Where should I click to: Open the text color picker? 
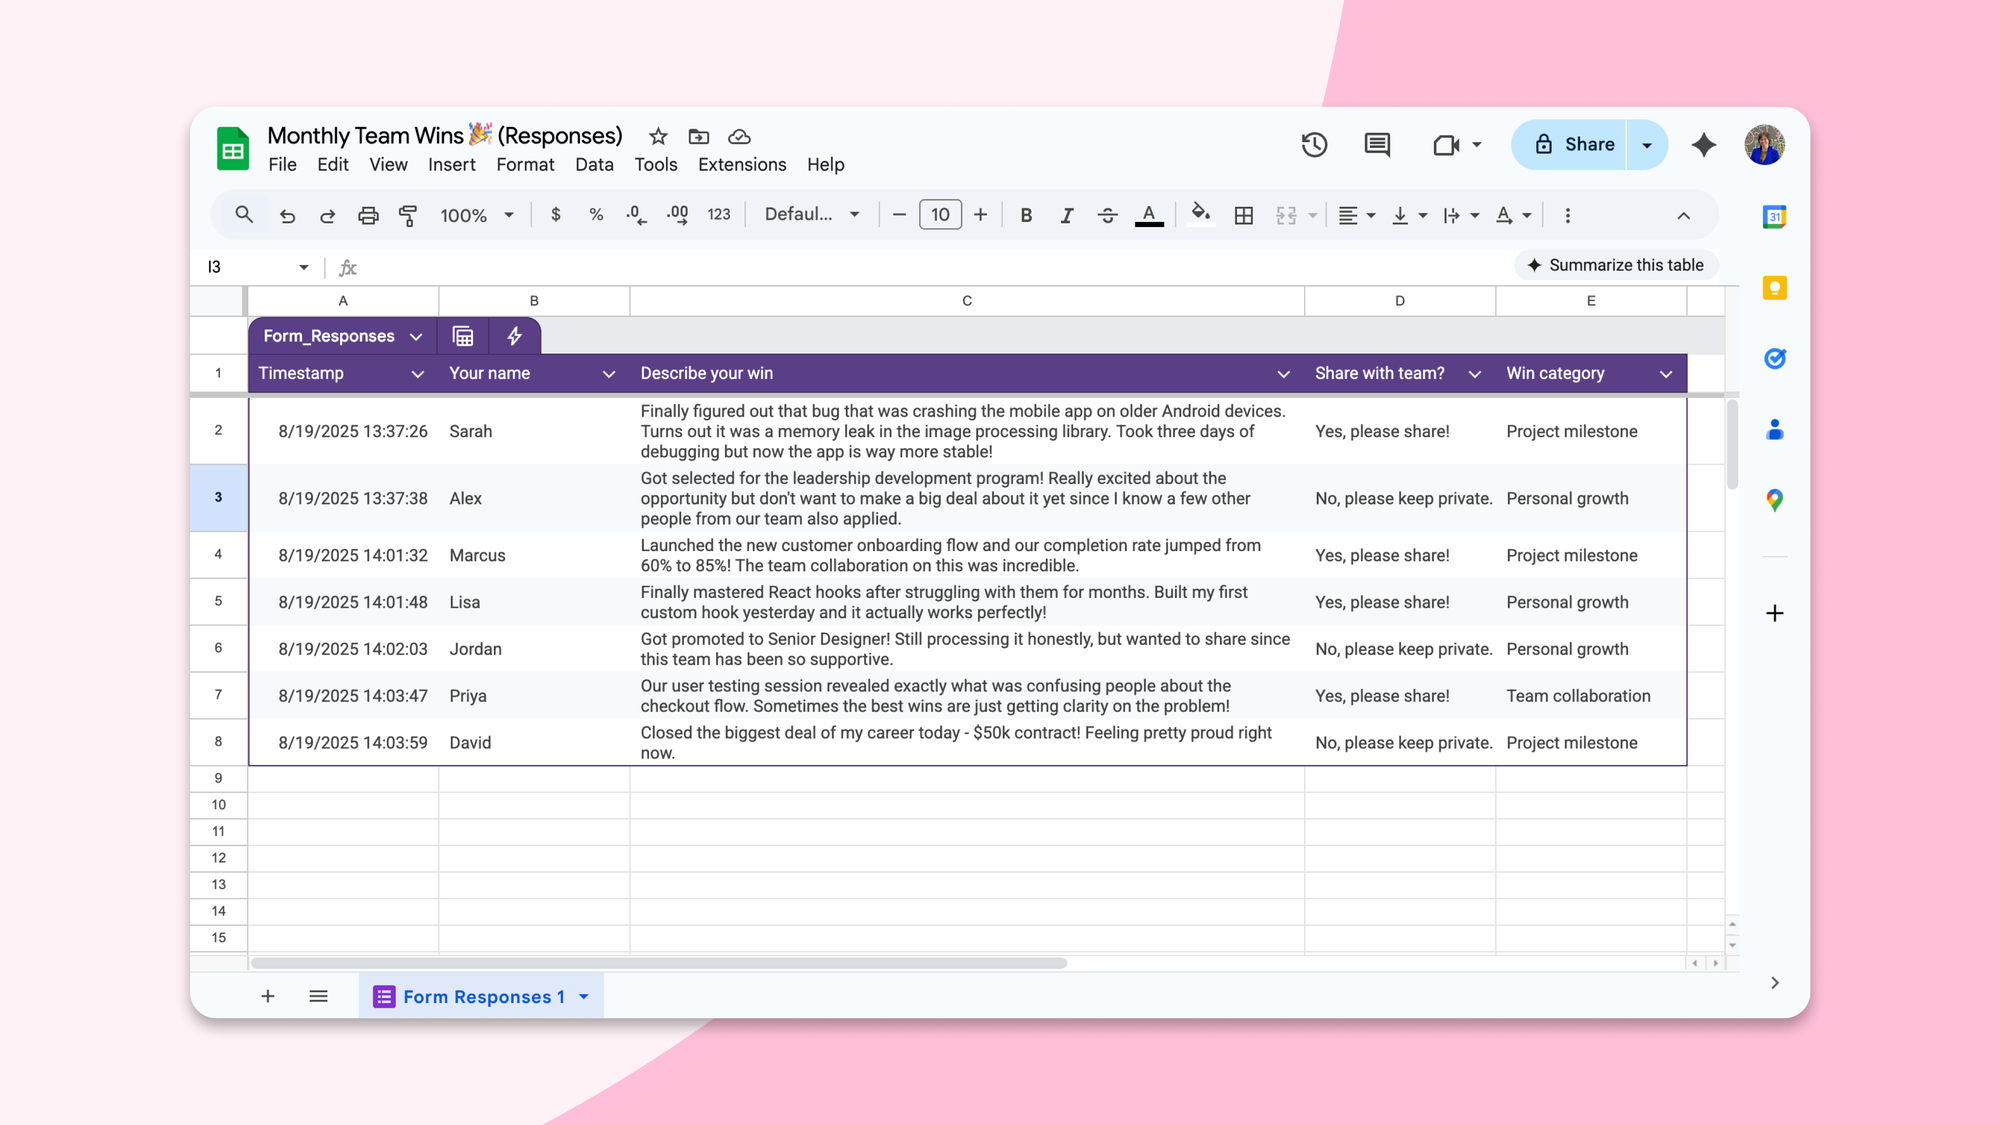(x=1149, y=215)
